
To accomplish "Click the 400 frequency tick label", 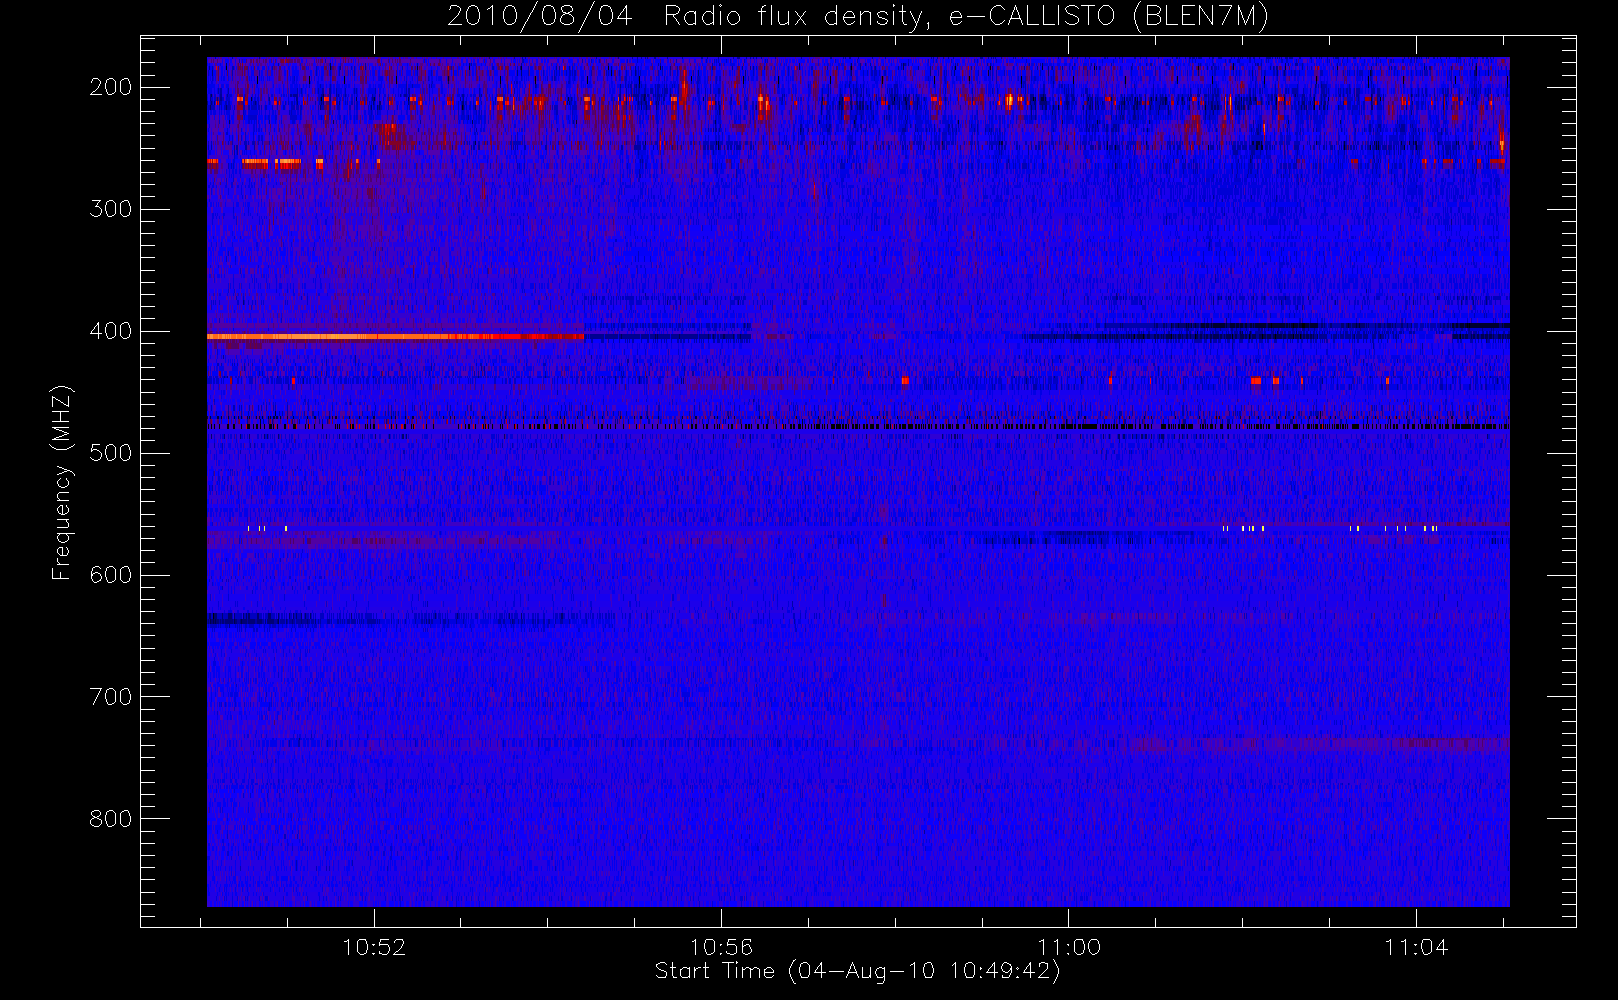I will coord(111,331).
